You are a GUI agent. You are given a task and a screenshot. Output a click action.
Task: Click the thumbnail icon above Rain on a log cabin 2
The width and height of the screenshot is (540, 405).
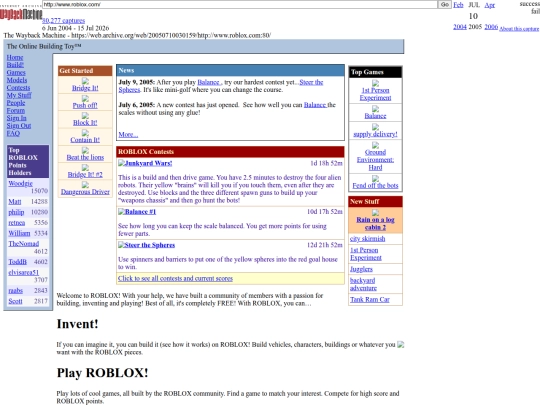(375, 212)
